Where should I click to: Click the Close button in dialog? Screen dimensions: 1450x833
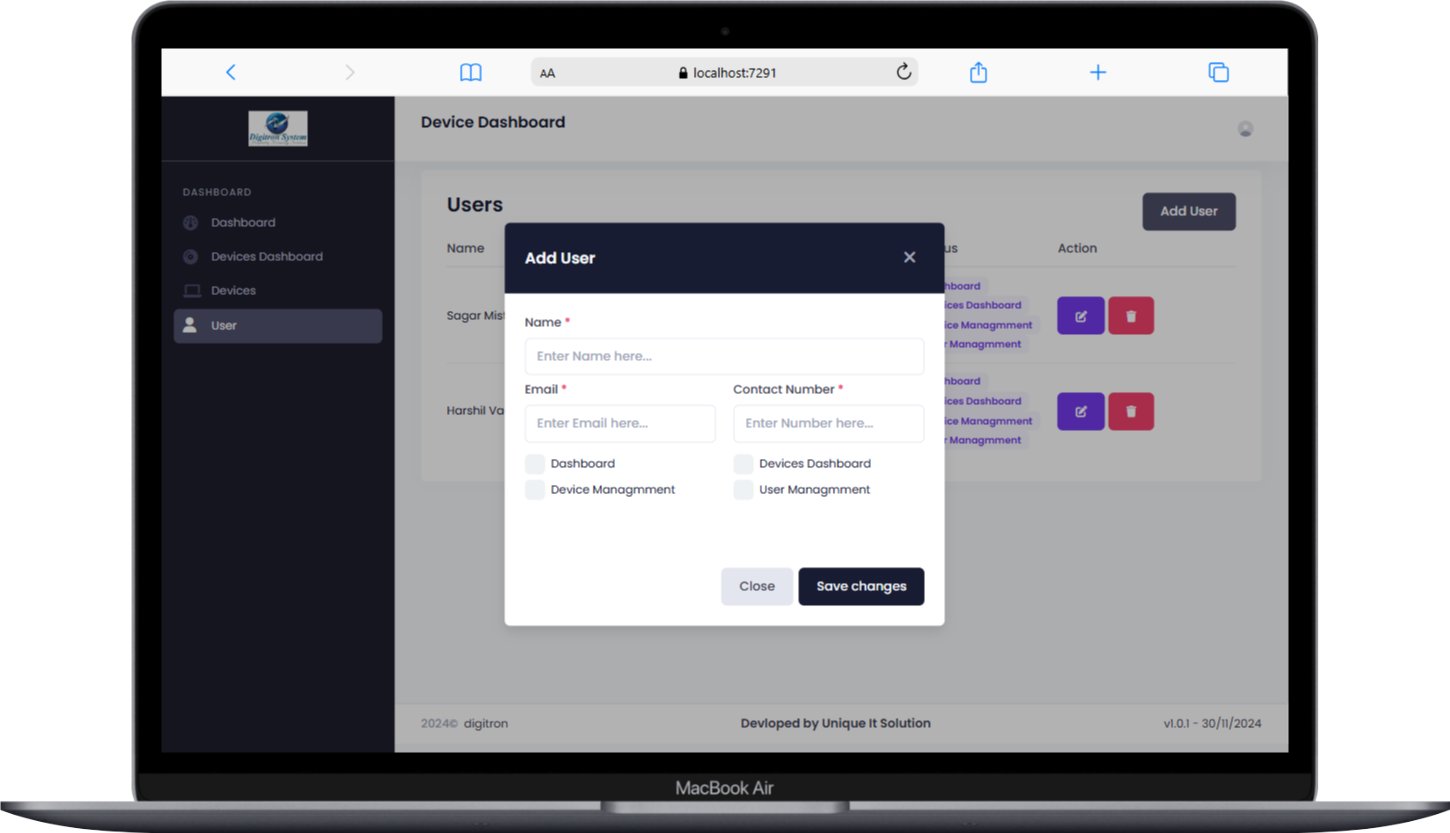point(756,587)
